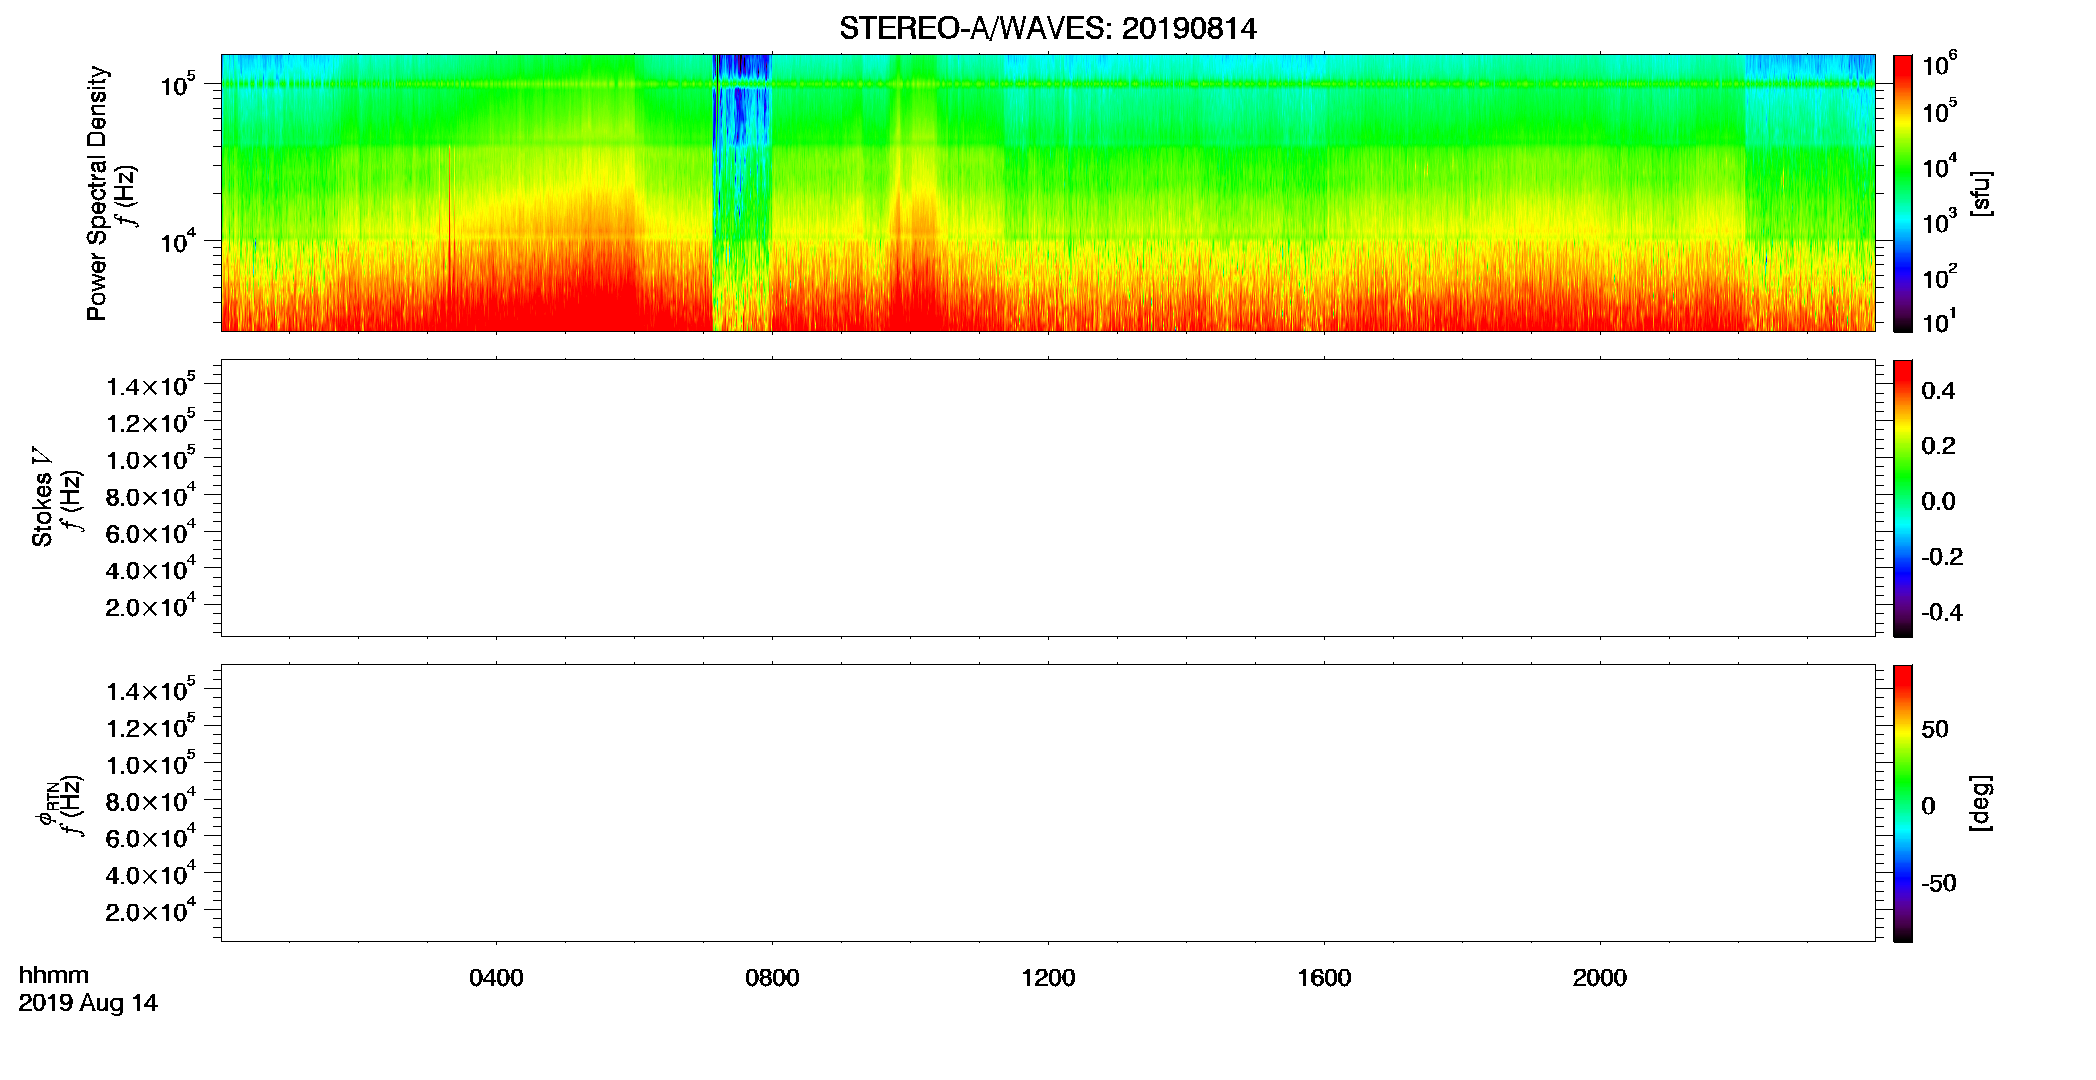Click the 10^6 label on sfu colorbar
The width and height of the screenshot is (2096, 1080).
[x=1939, y=64]
